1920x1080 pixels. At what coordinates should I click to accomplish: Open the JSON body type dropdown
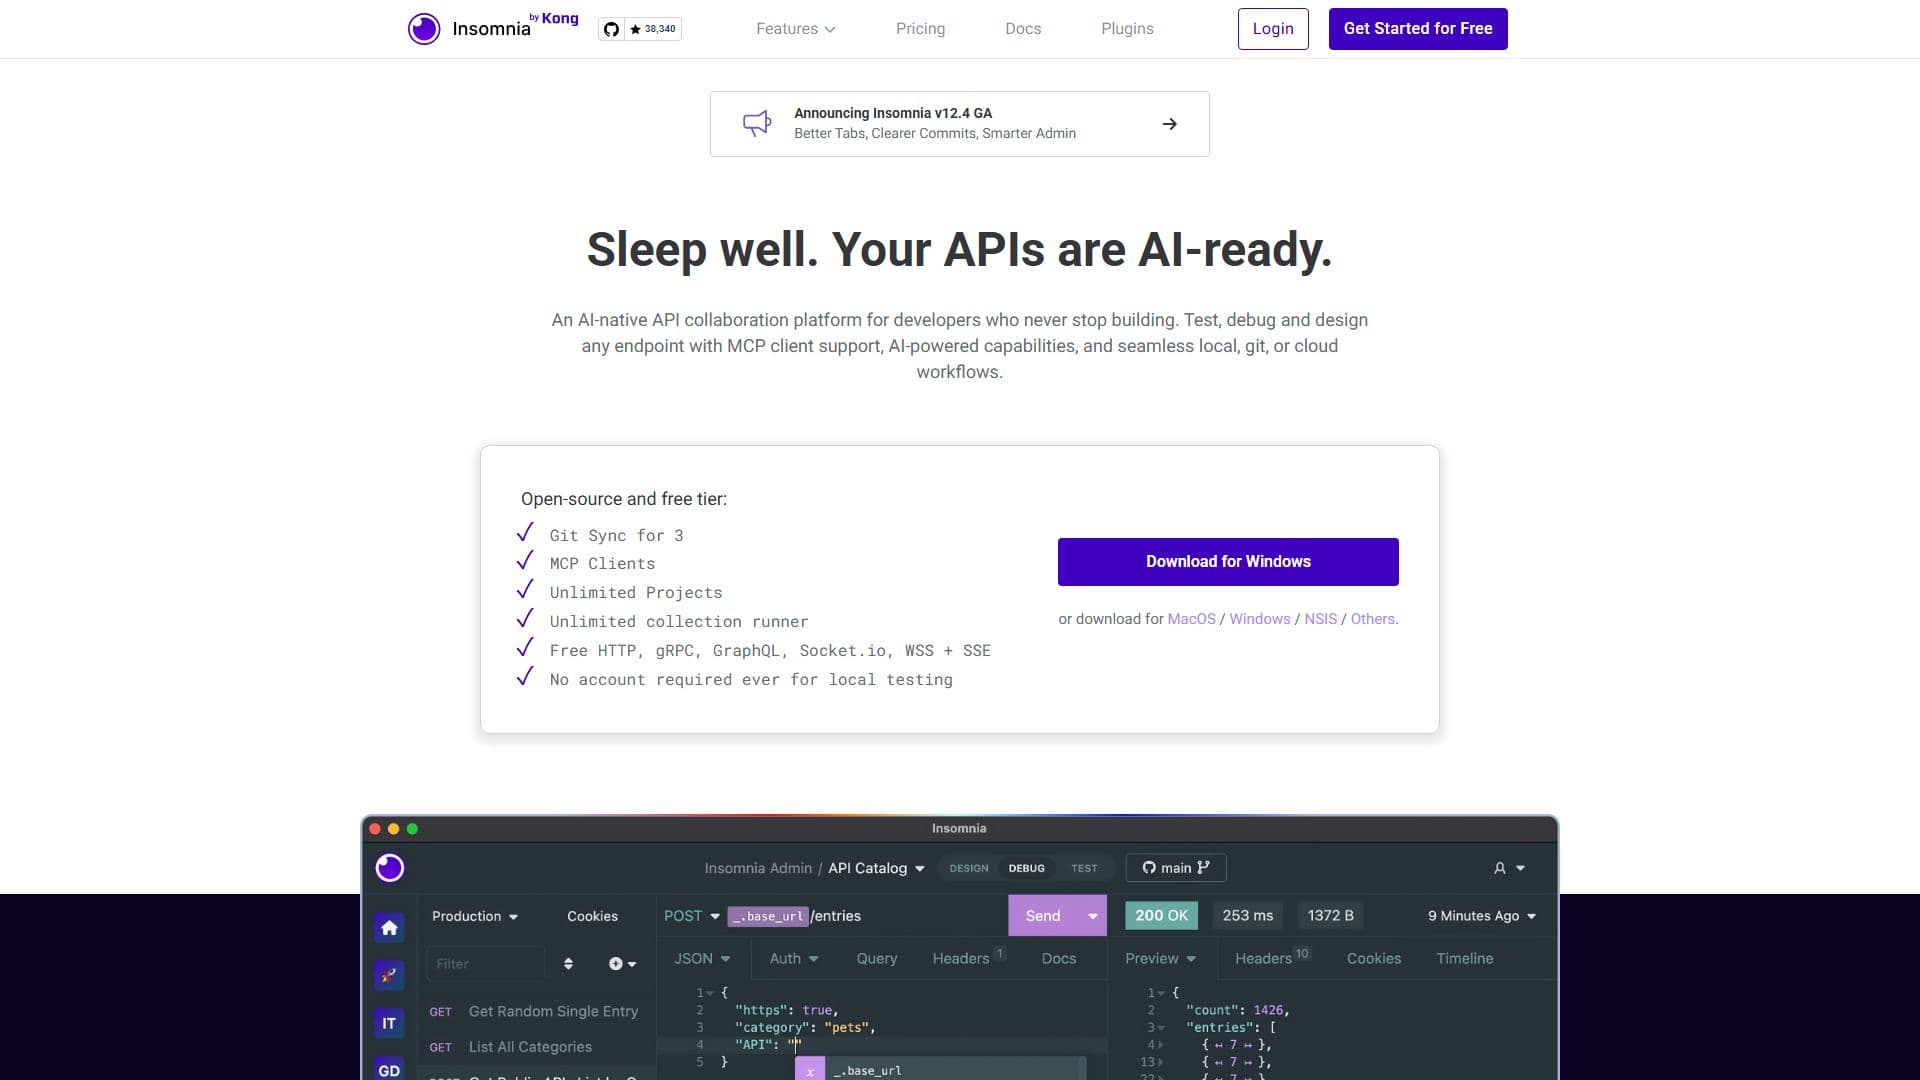coord(702,958)
